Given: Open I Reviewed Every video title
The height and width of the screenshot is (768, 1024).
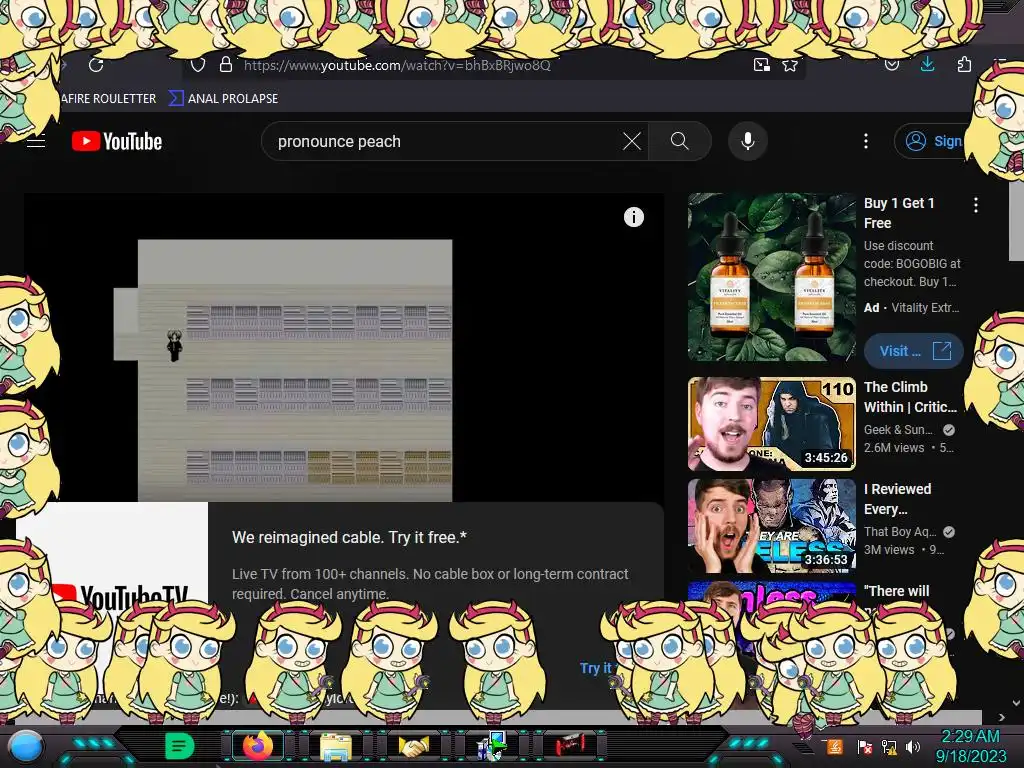Looking at the screenshot, I should pos(897,499).
